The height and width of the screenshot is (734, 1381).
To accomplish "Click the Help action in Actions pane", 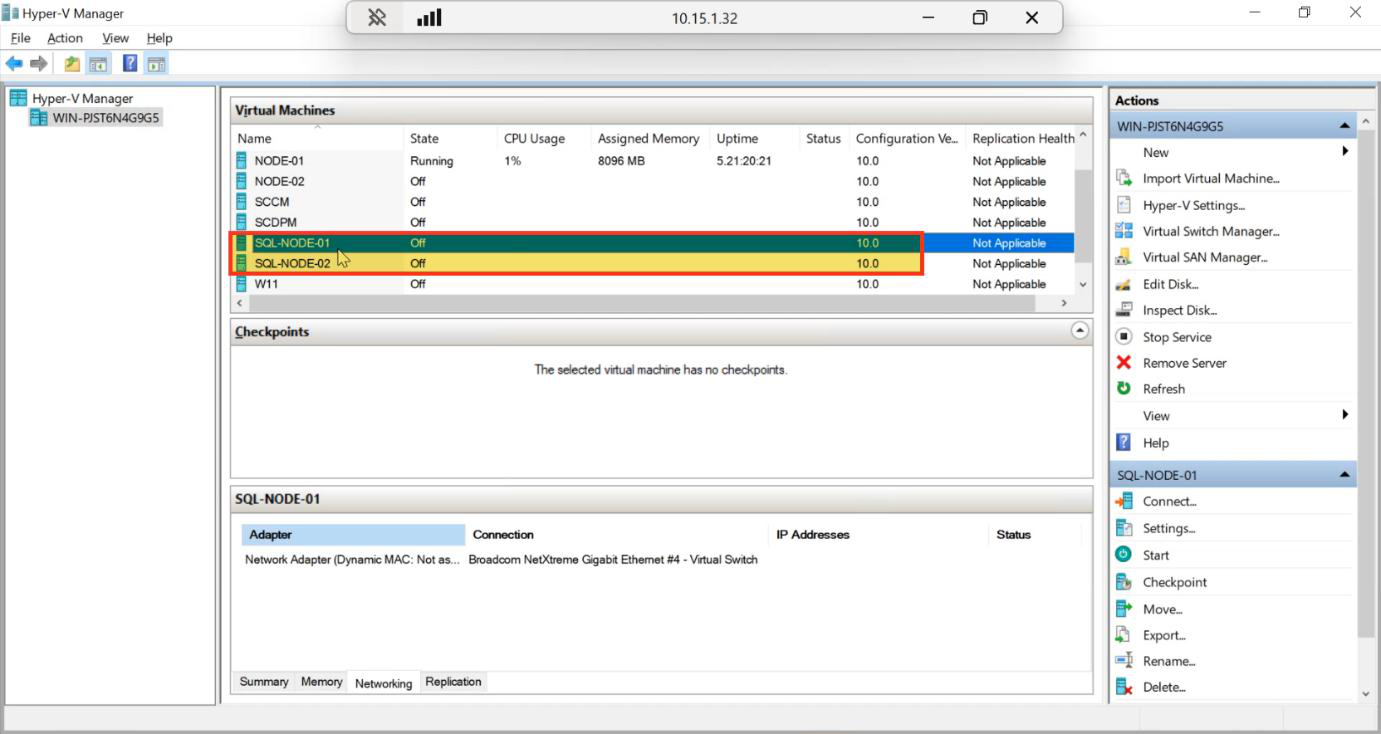I will pyautogui.click(x=1155, y=443).
